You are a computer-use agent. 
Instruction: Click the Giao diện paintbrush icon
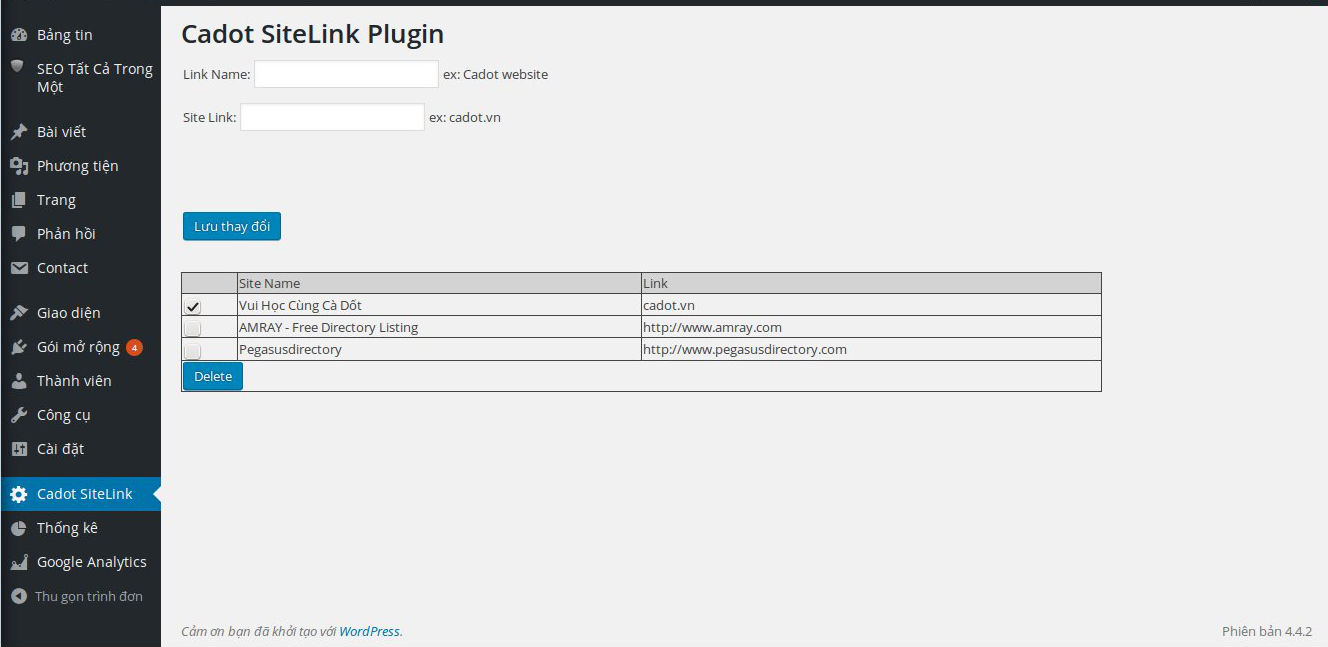click(18, 313)
